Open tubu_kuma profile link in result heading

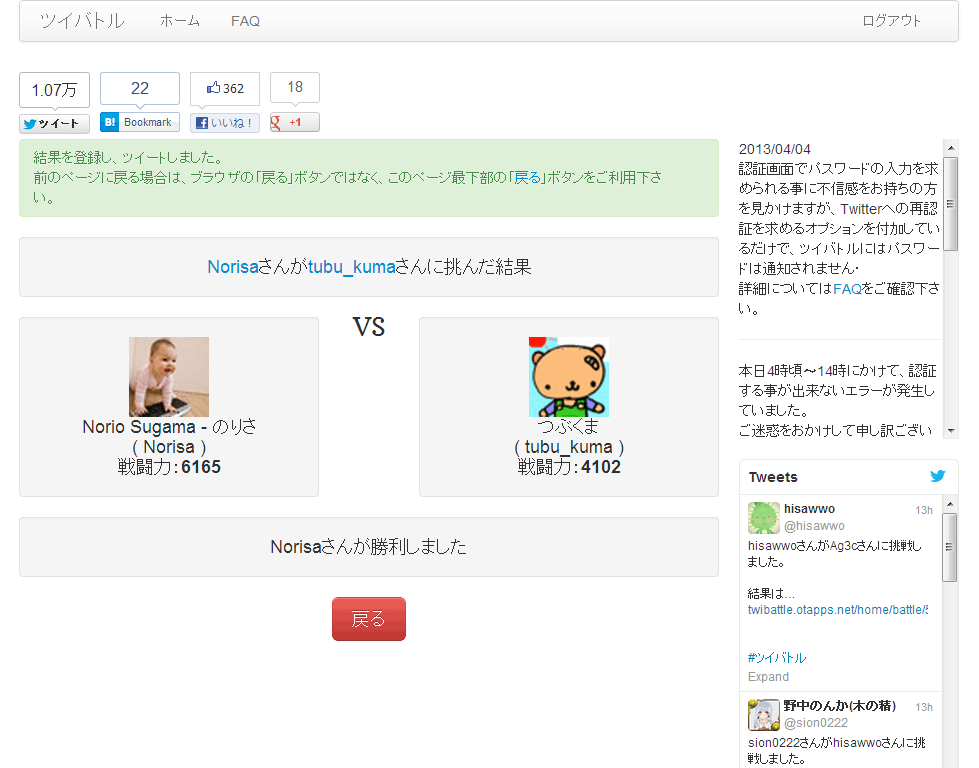[x=352, y=267]
